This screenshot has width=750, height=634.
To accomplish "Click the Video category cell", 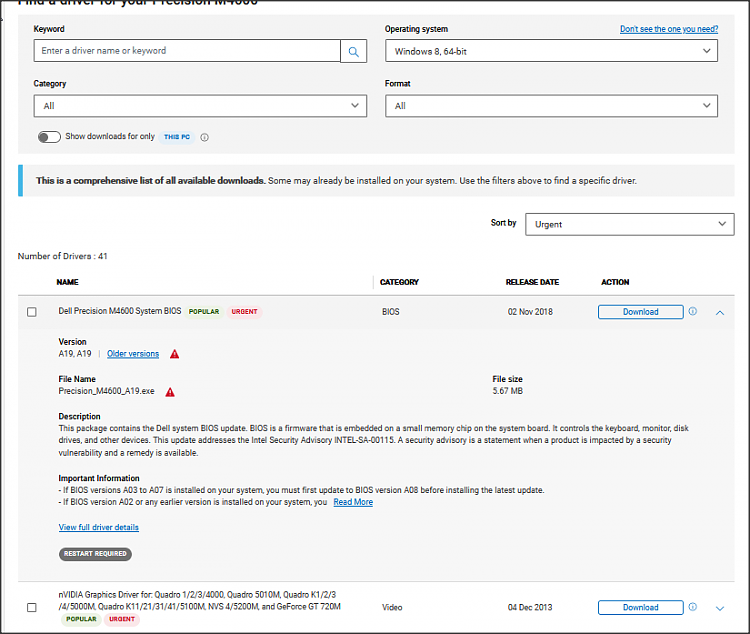I will (x=392, y=607).
